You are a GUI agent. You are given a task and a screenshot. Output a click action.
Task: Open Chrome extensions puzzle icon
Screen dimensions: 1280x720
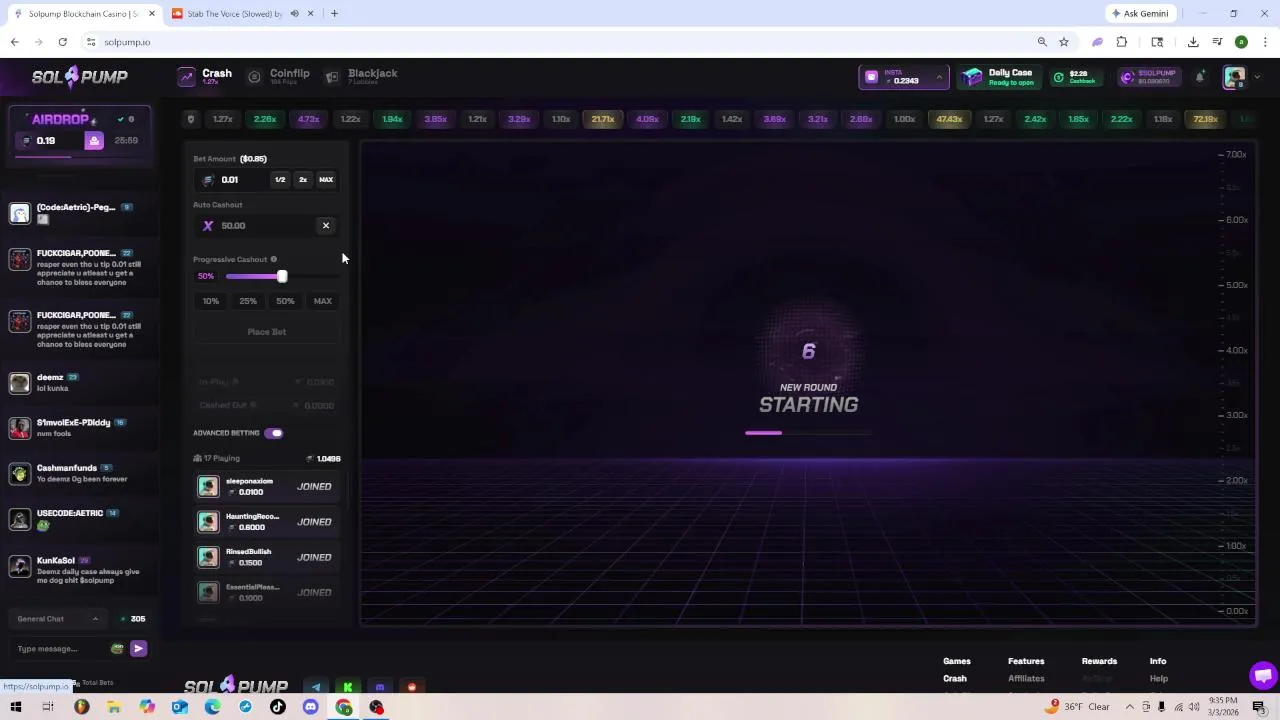point(1122,42)
